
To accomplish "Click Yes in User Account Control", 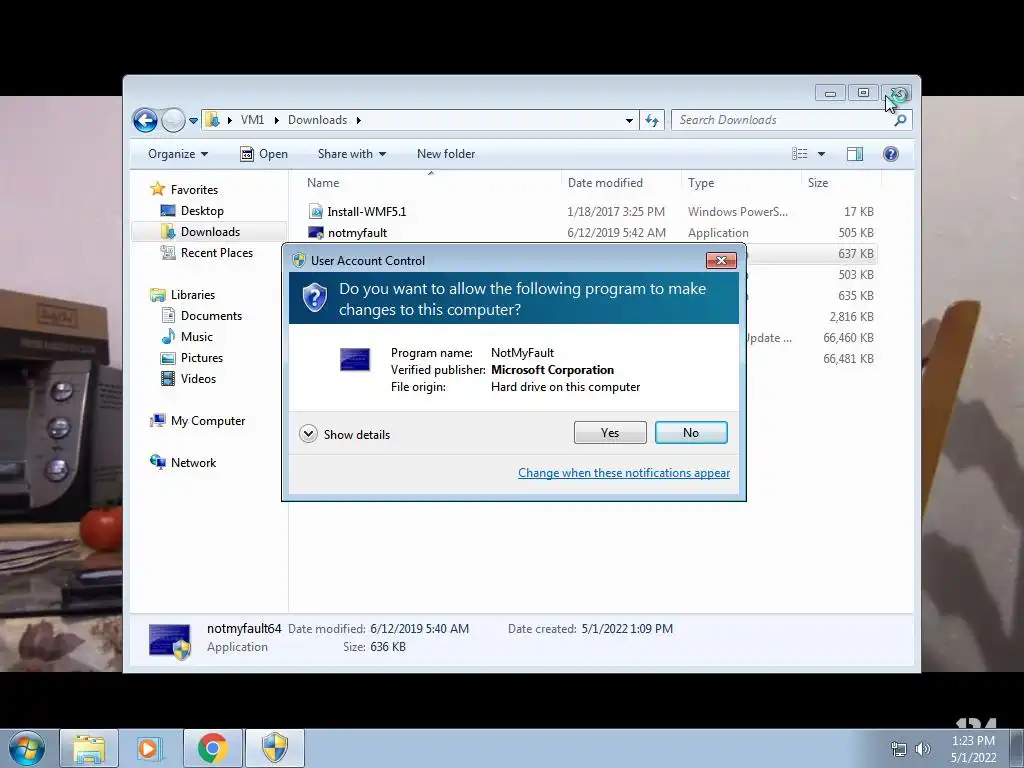I will [610, 432].
